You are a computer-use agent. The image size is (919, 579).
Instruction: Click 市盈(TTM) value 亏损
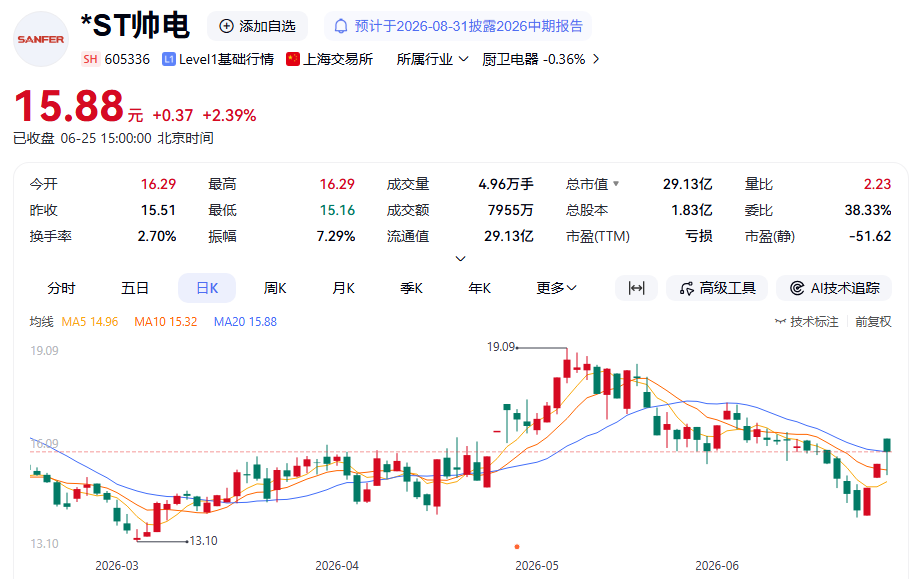pyautogui.click(x=699, y=236)
